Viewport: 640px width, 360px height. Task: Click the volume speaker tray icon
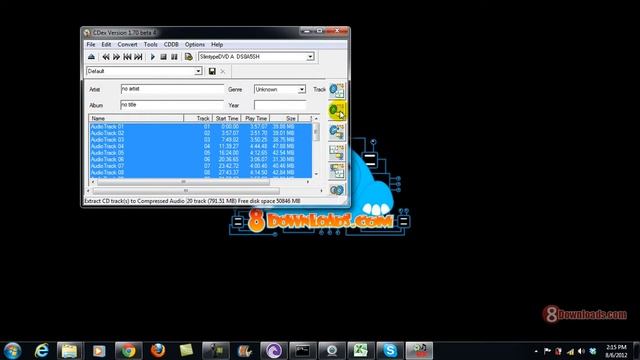pos(581,351)
